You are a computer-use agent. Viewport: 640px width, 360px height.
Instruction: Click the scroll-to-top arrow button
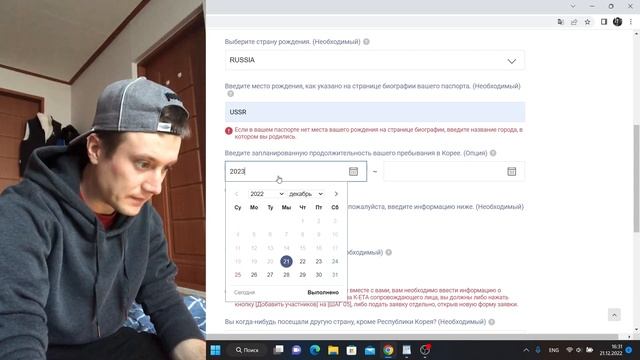614,315
